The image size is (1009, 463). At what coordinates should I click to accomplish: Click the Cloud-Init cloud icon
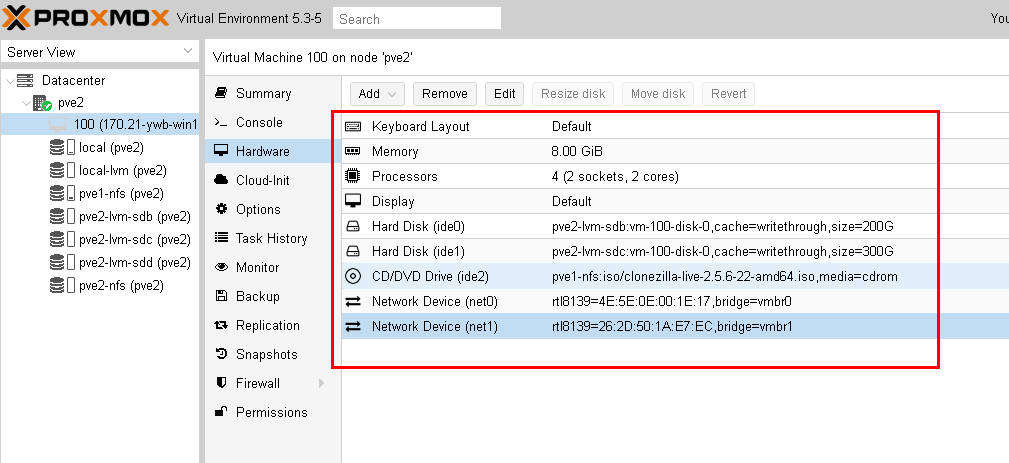(222, 180)
